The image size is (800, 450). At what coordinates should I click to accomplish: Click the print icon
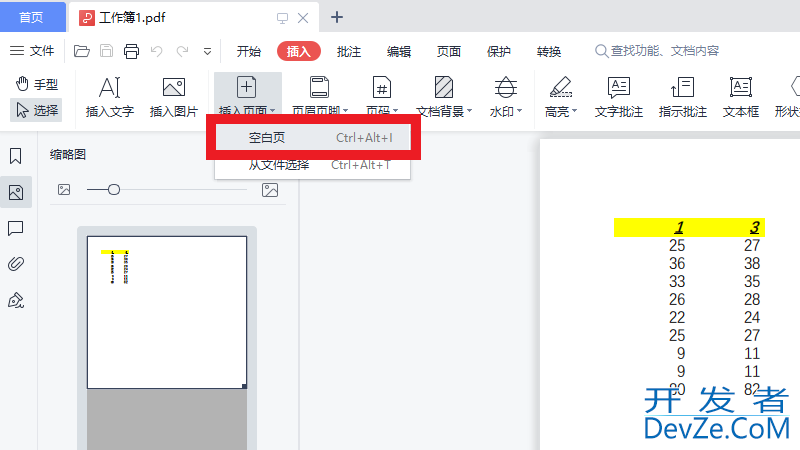(x=131, y=51)
